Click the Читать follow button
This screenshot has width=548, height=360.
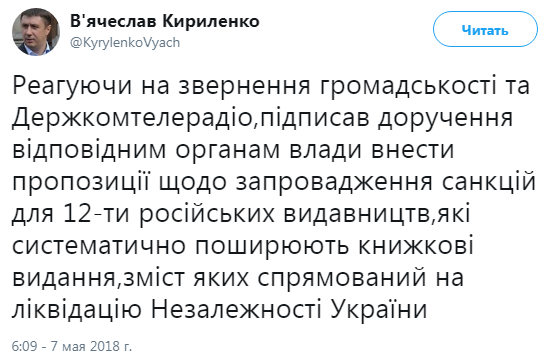pos(485,29)
